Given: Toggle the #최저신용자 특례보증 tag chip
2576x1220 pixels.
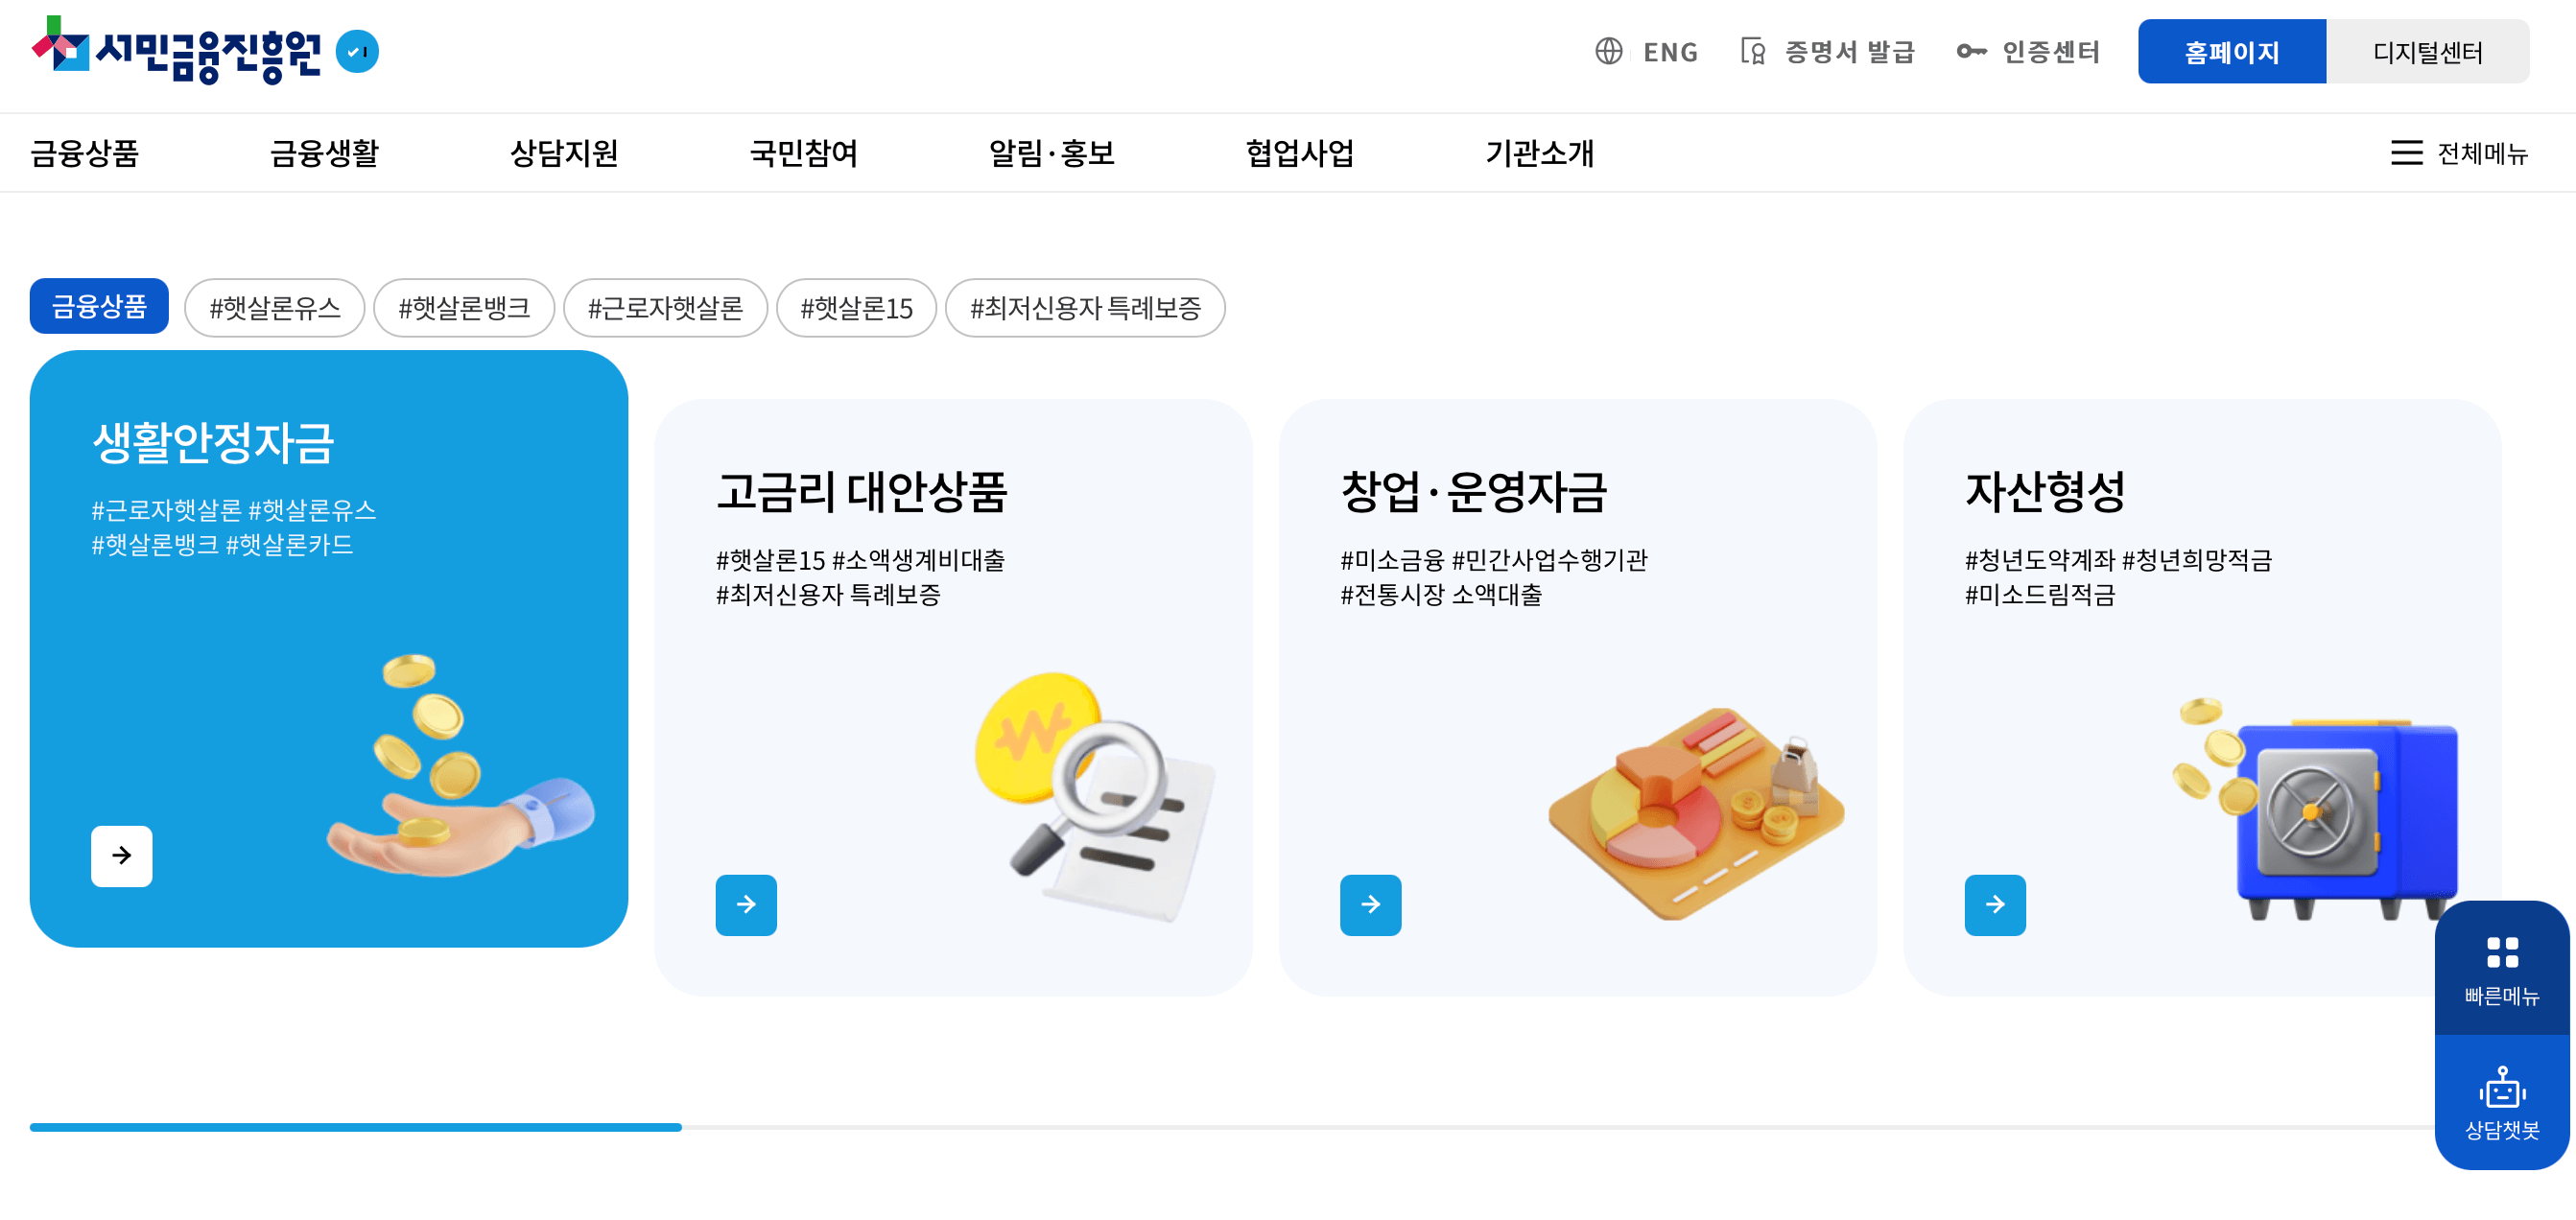Looking at the screenshot, I should (1086, 308).
